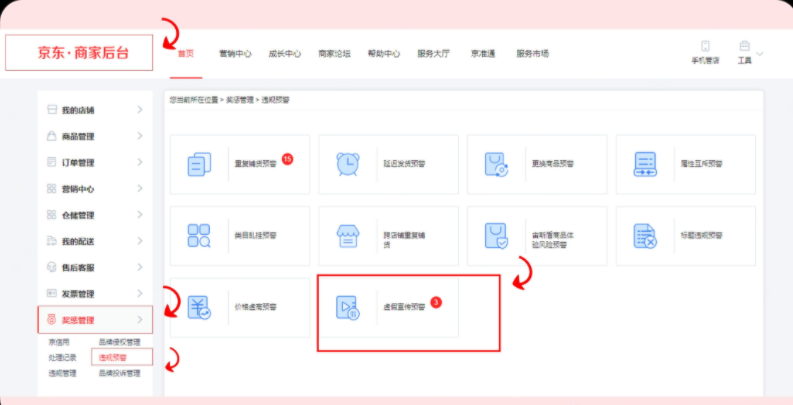Click the 更换商品预警 shopping bag icon
Screen dimensions: 793x405
[x=496, y=164]
